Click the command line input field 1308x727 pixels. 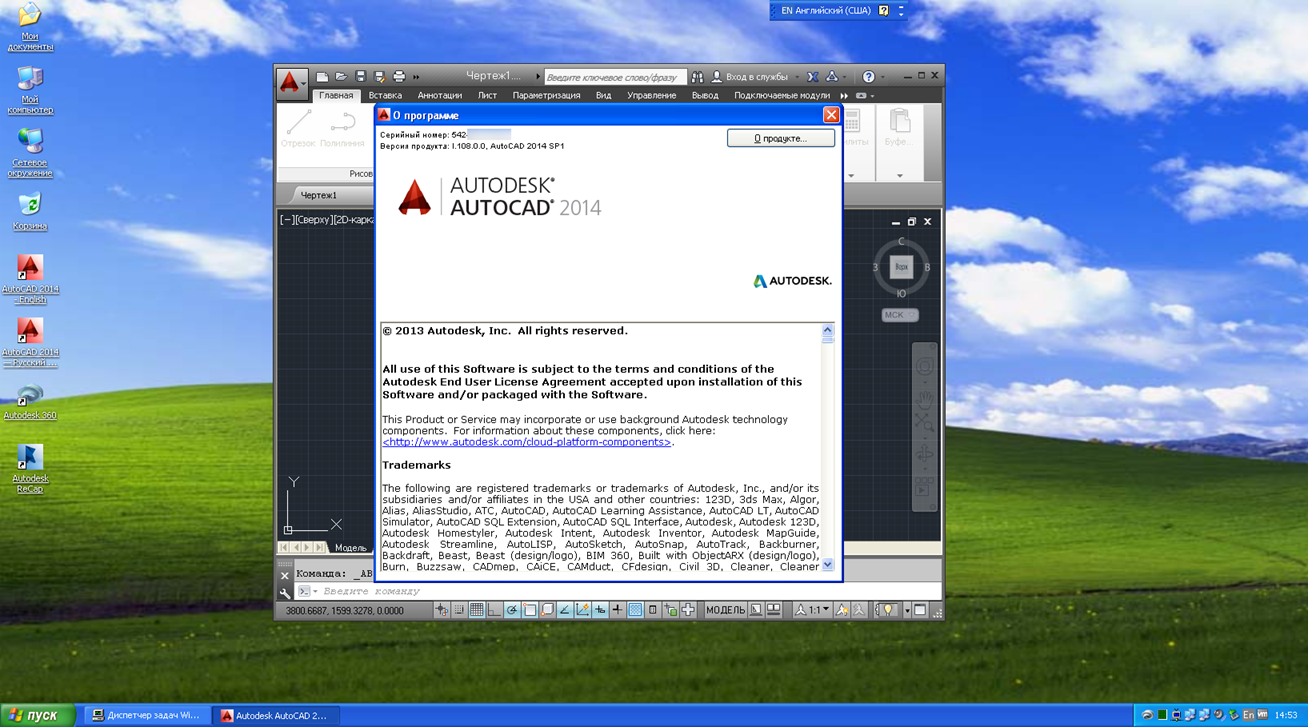[x=620, y=592]
